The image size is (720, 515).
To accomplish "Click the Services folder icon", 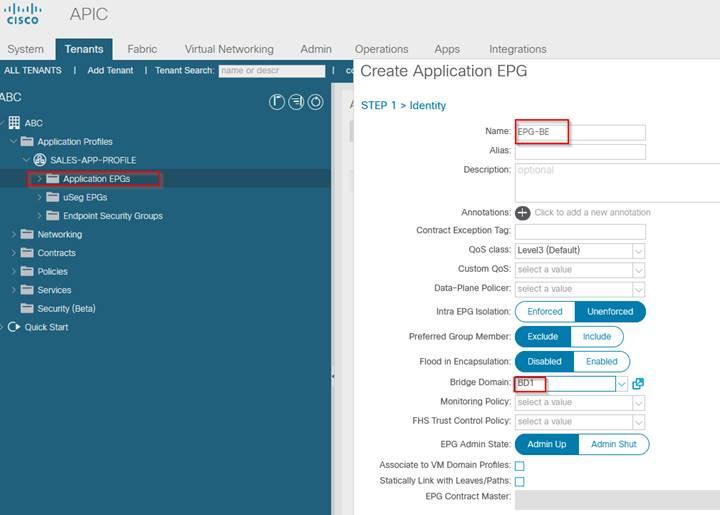I will click(x=27, y=290).
